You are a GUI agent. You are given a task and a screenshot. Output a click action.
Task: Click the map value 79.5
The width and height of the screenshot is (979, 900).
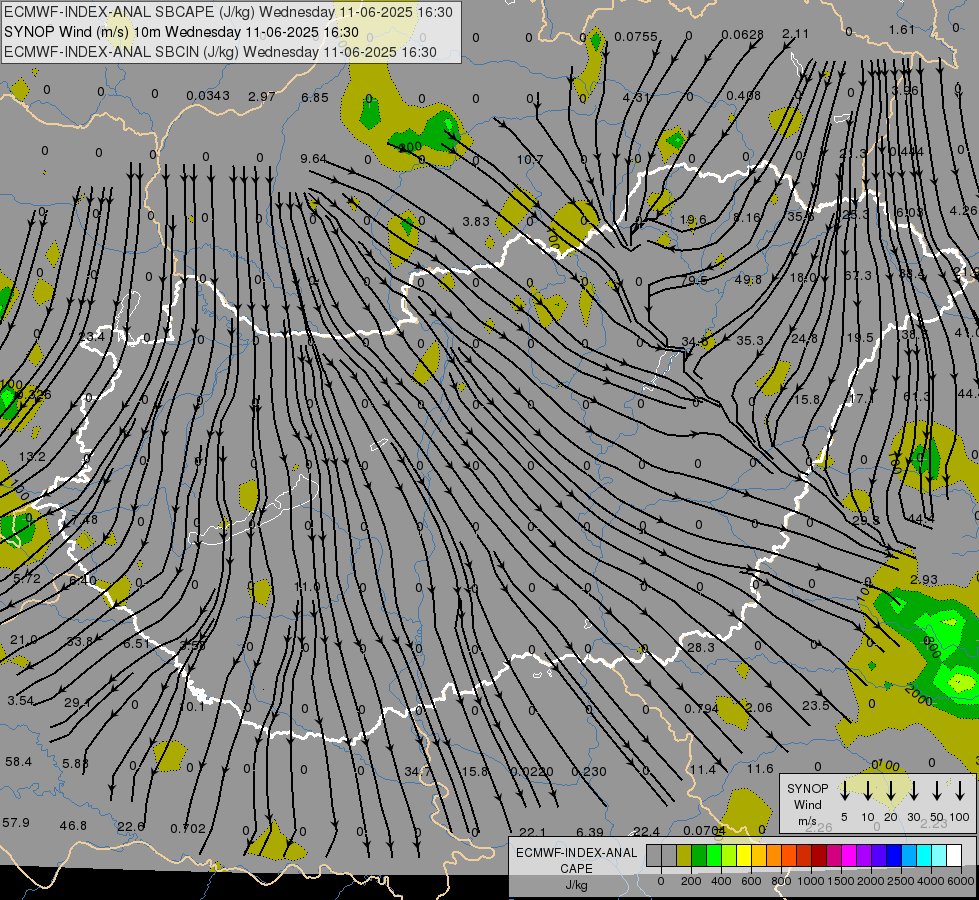tap(694, 281)
